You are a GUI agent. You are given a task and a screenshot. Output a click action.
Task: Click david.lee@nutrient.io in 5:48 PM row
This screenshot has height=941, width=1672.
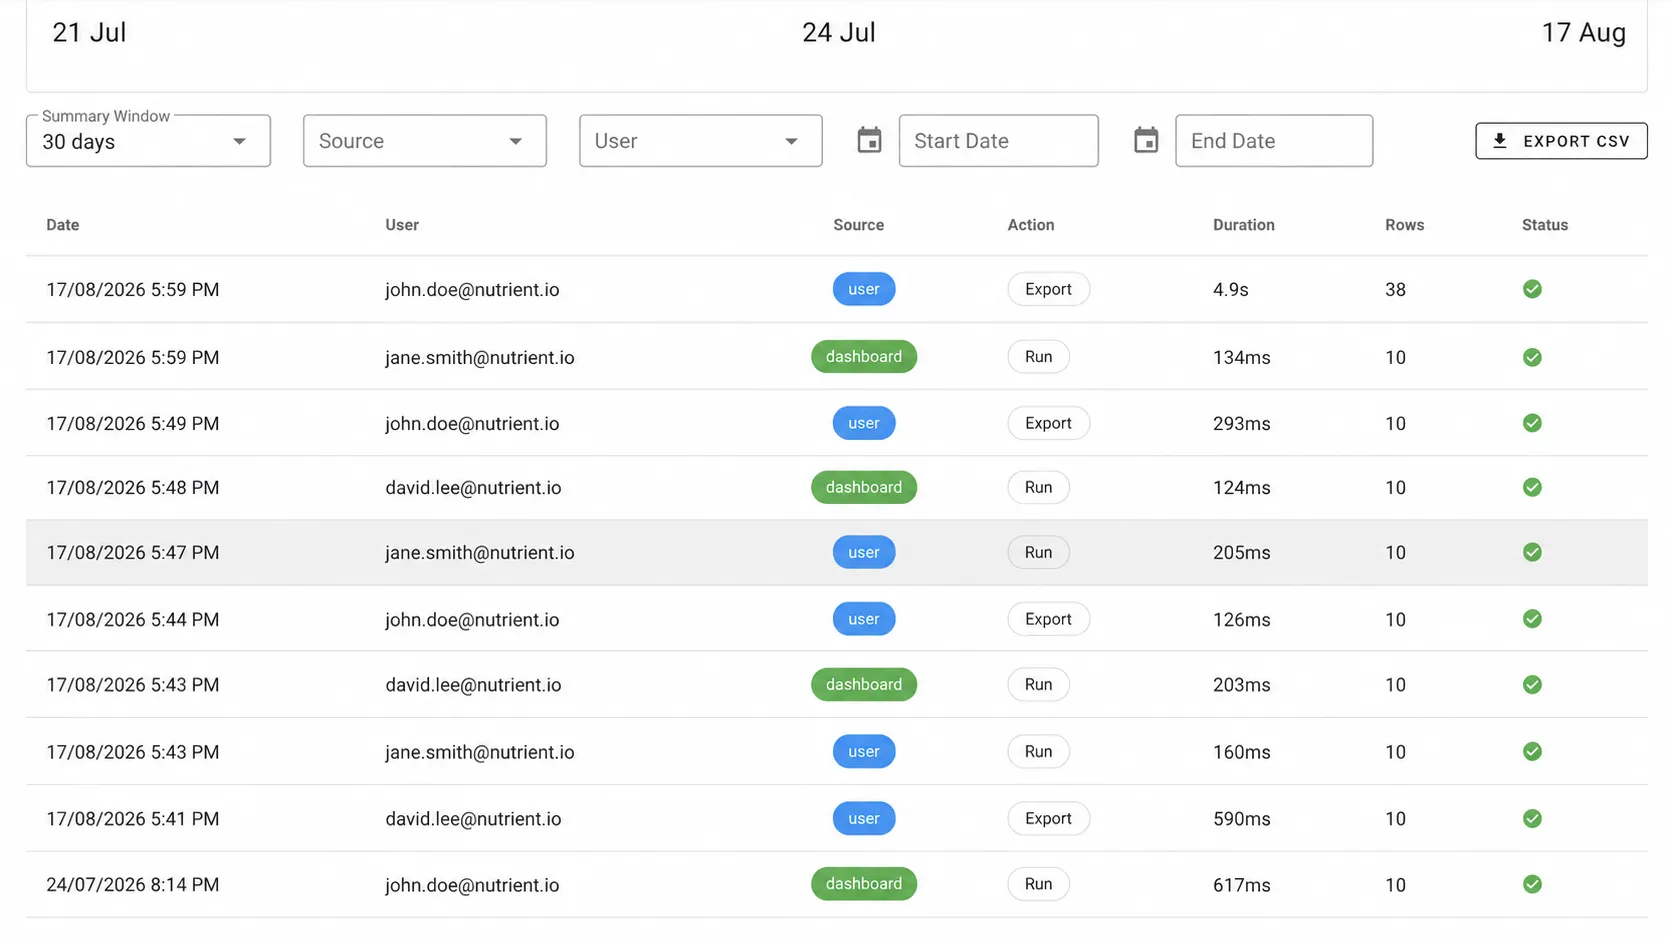(x=473, y=488)
